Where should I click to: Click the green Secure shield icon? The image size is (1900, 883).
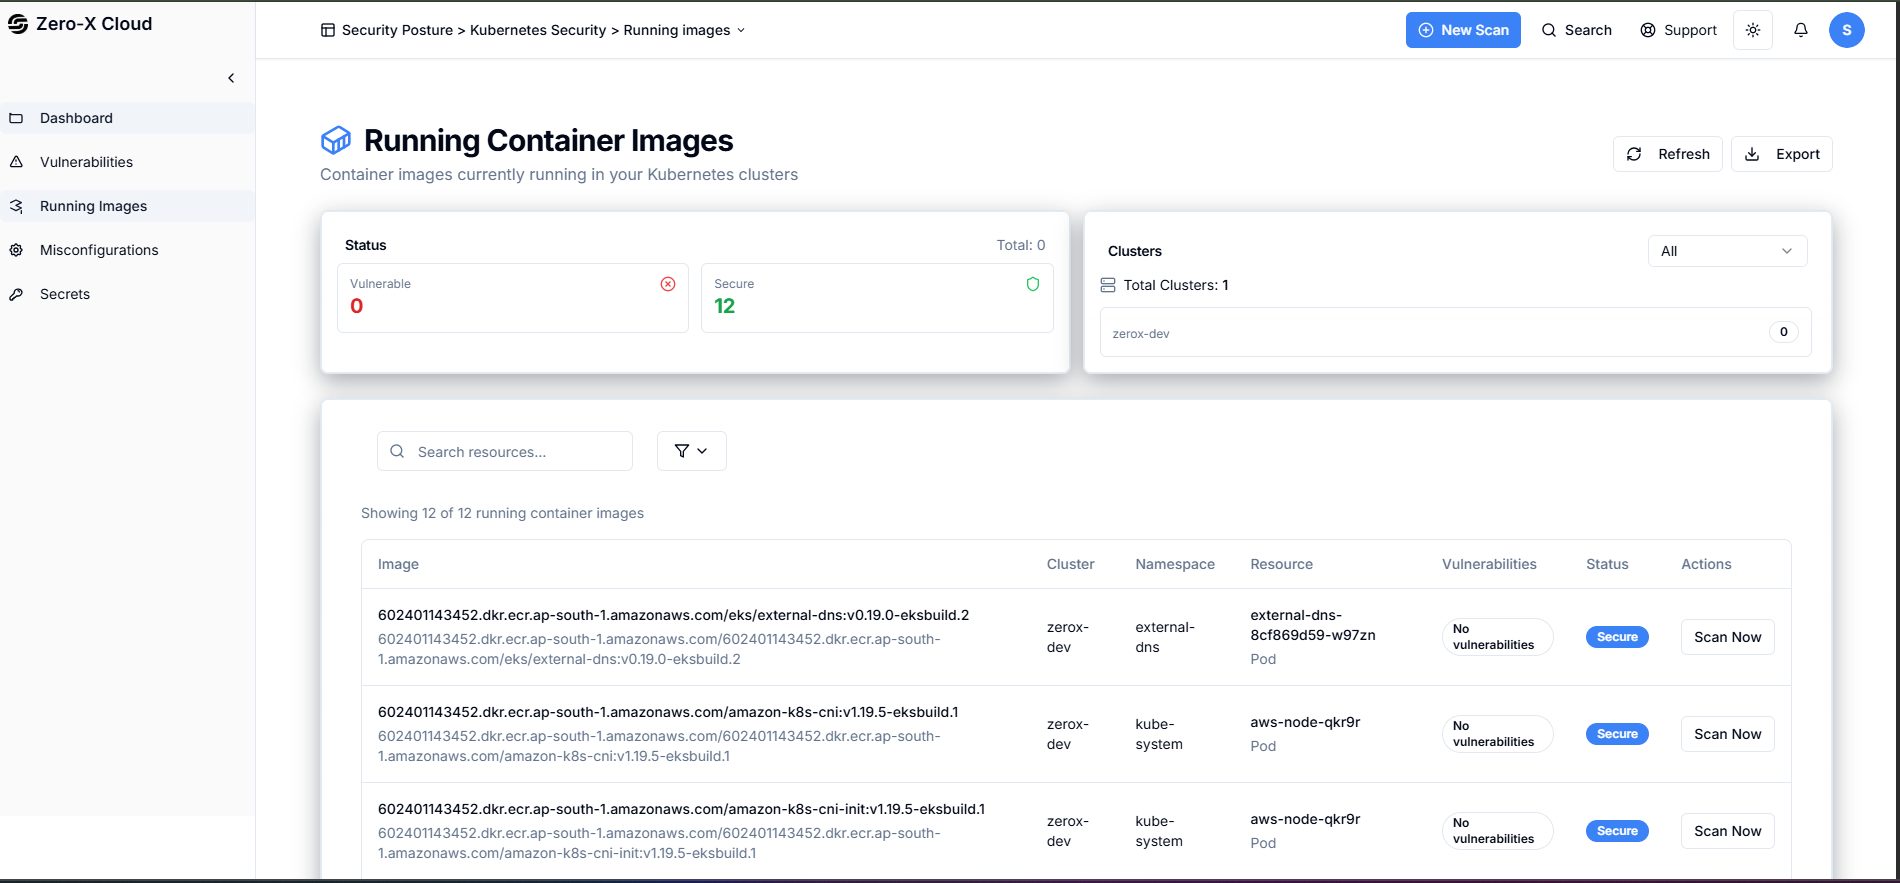pyautogui.click(x=1033, y=284)
